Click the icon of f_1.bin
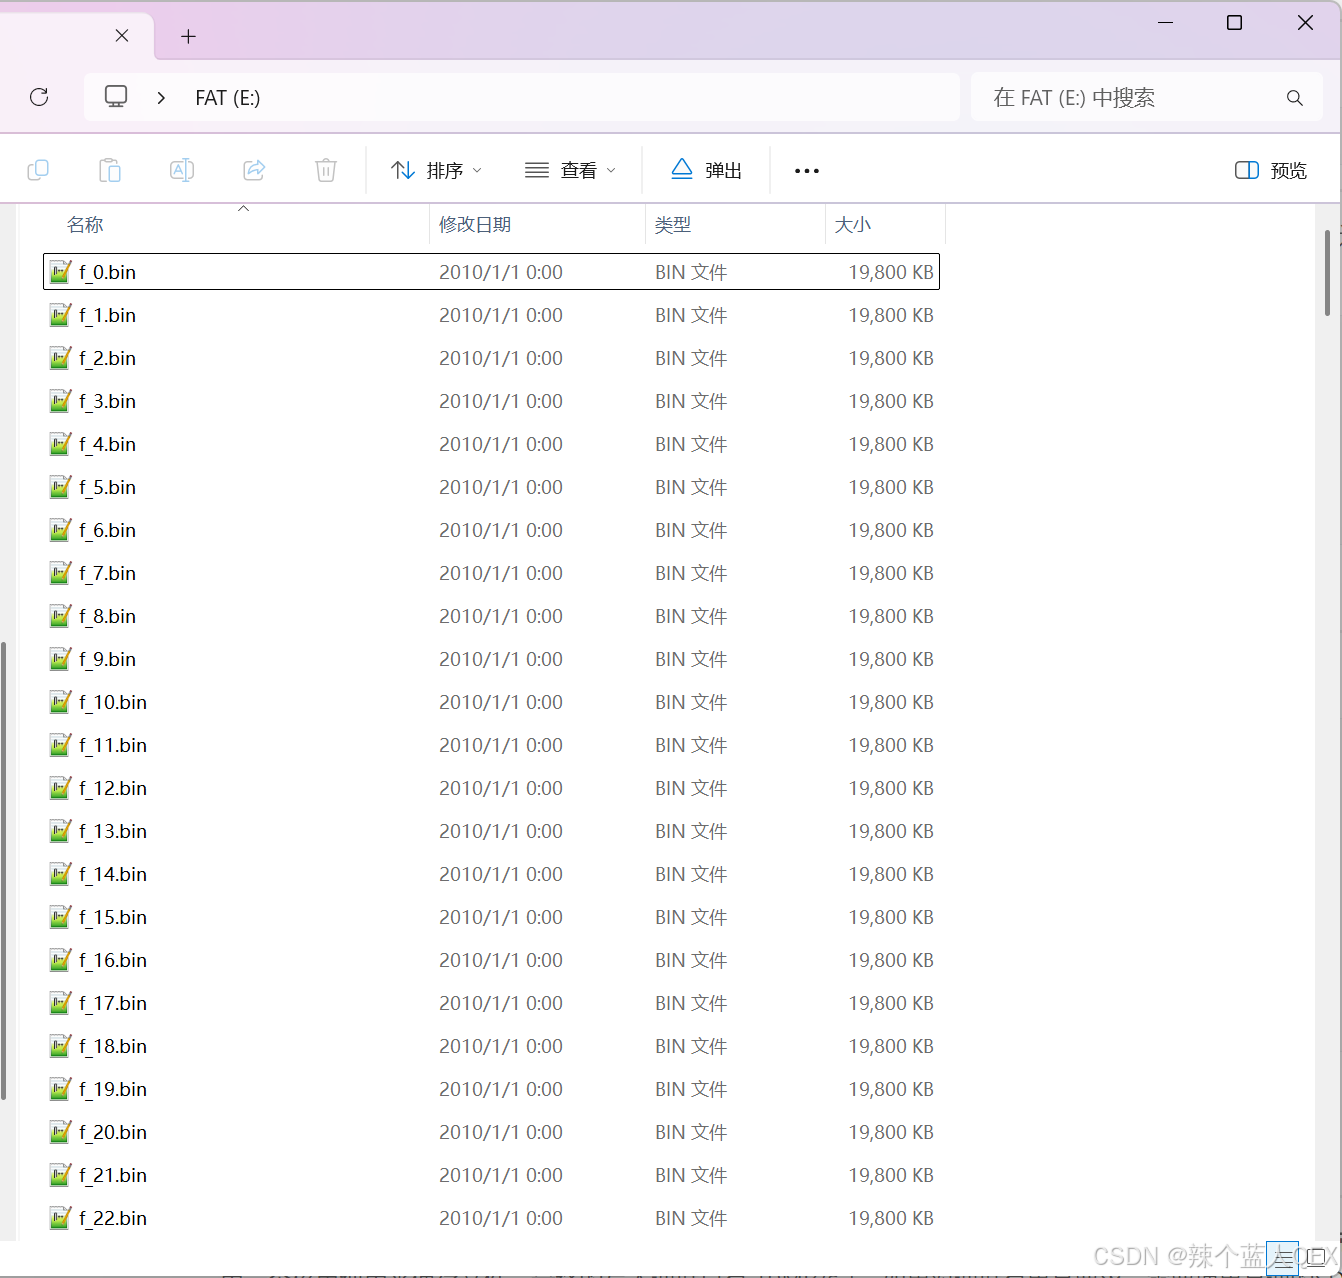 tap(61, 315)
